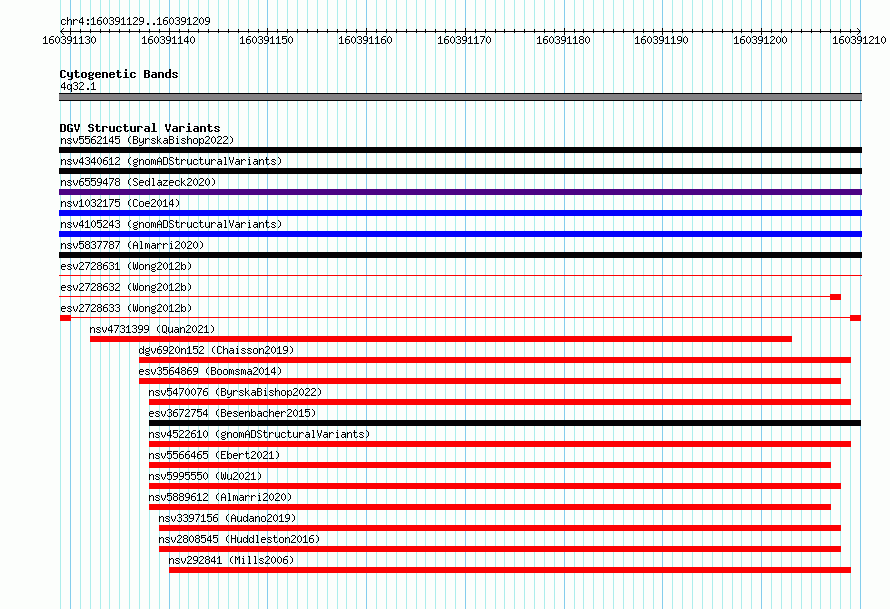The width and height of the screenshot is (890, 609).
Task: Open the nsv6559478 (Sedlazeck2020) variant label
Action: [x=138, y=182]
